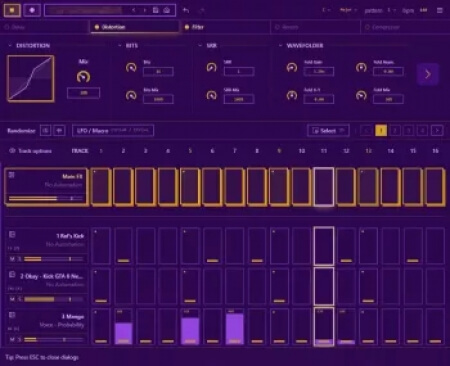Viewport: 450px width, 366px height.
Task: Open the 1 Ref's Kick track menu icon
Action: [x=12, y=235]
